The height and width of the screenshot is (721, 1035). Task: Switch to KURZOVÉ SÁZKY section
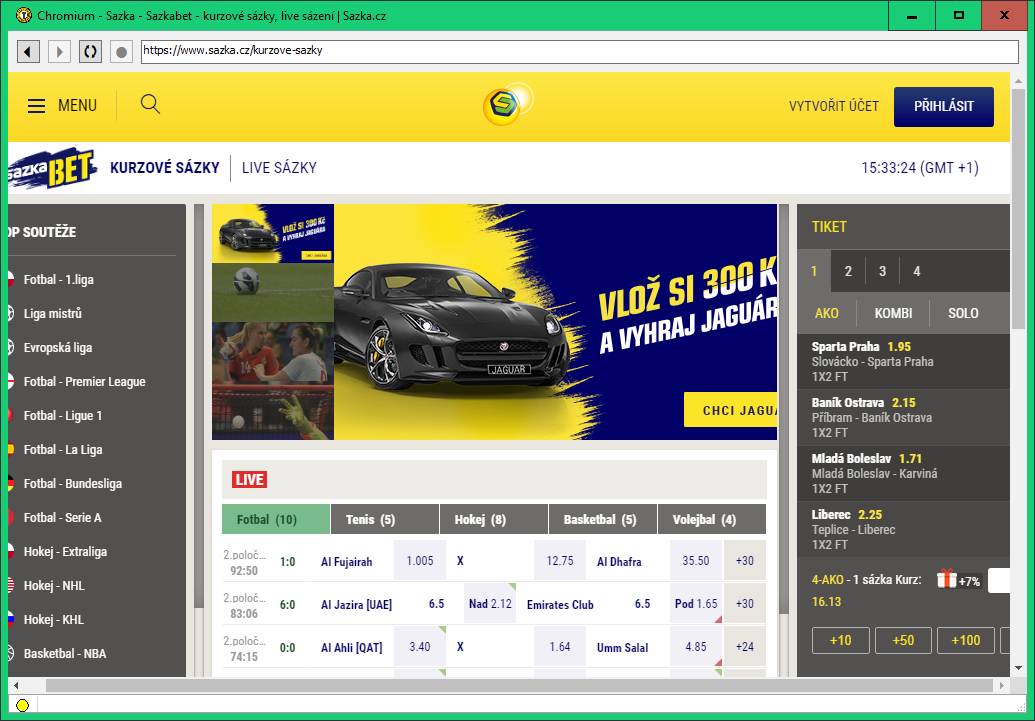[164, 168]
